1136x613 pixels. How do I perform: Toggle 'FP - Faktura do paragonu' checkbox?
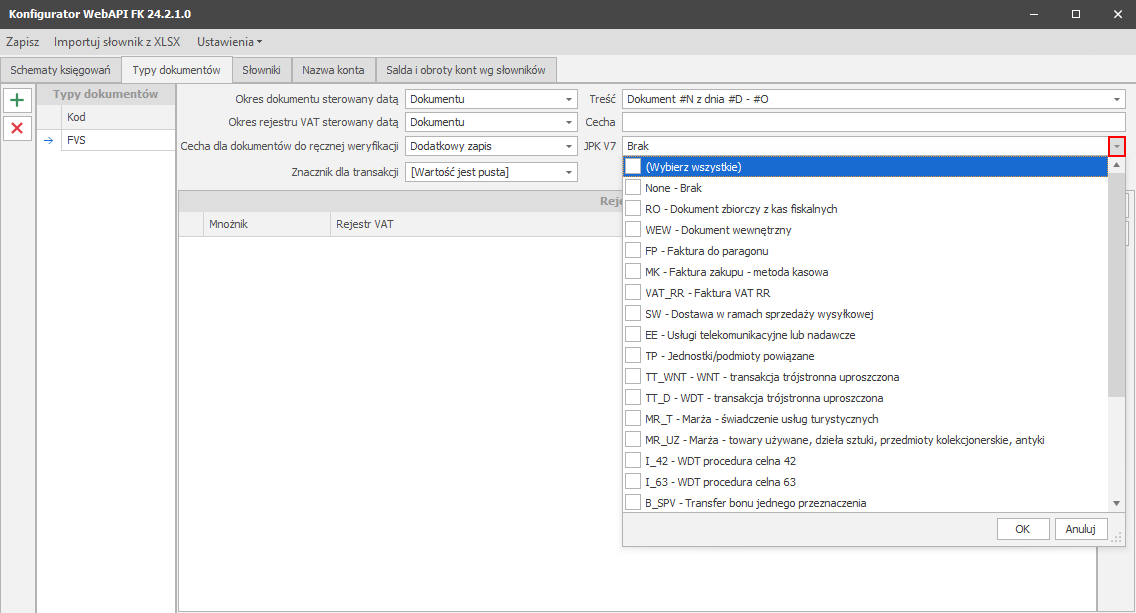click(633, 251)
